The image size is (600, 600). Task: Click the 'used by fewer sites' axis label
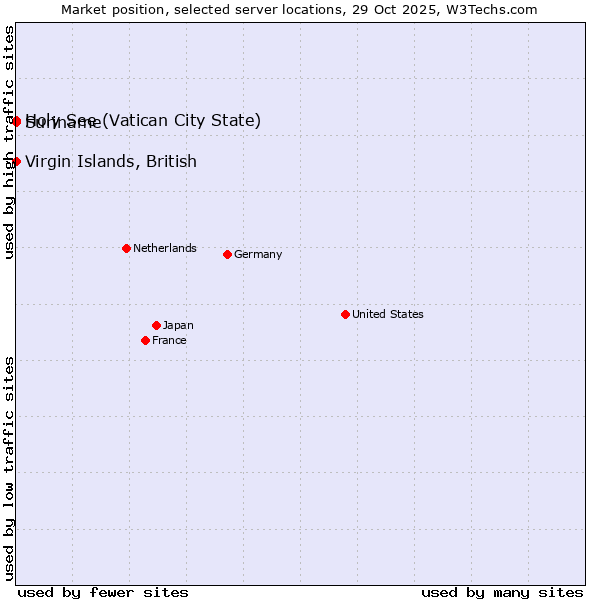click(103, 592)
